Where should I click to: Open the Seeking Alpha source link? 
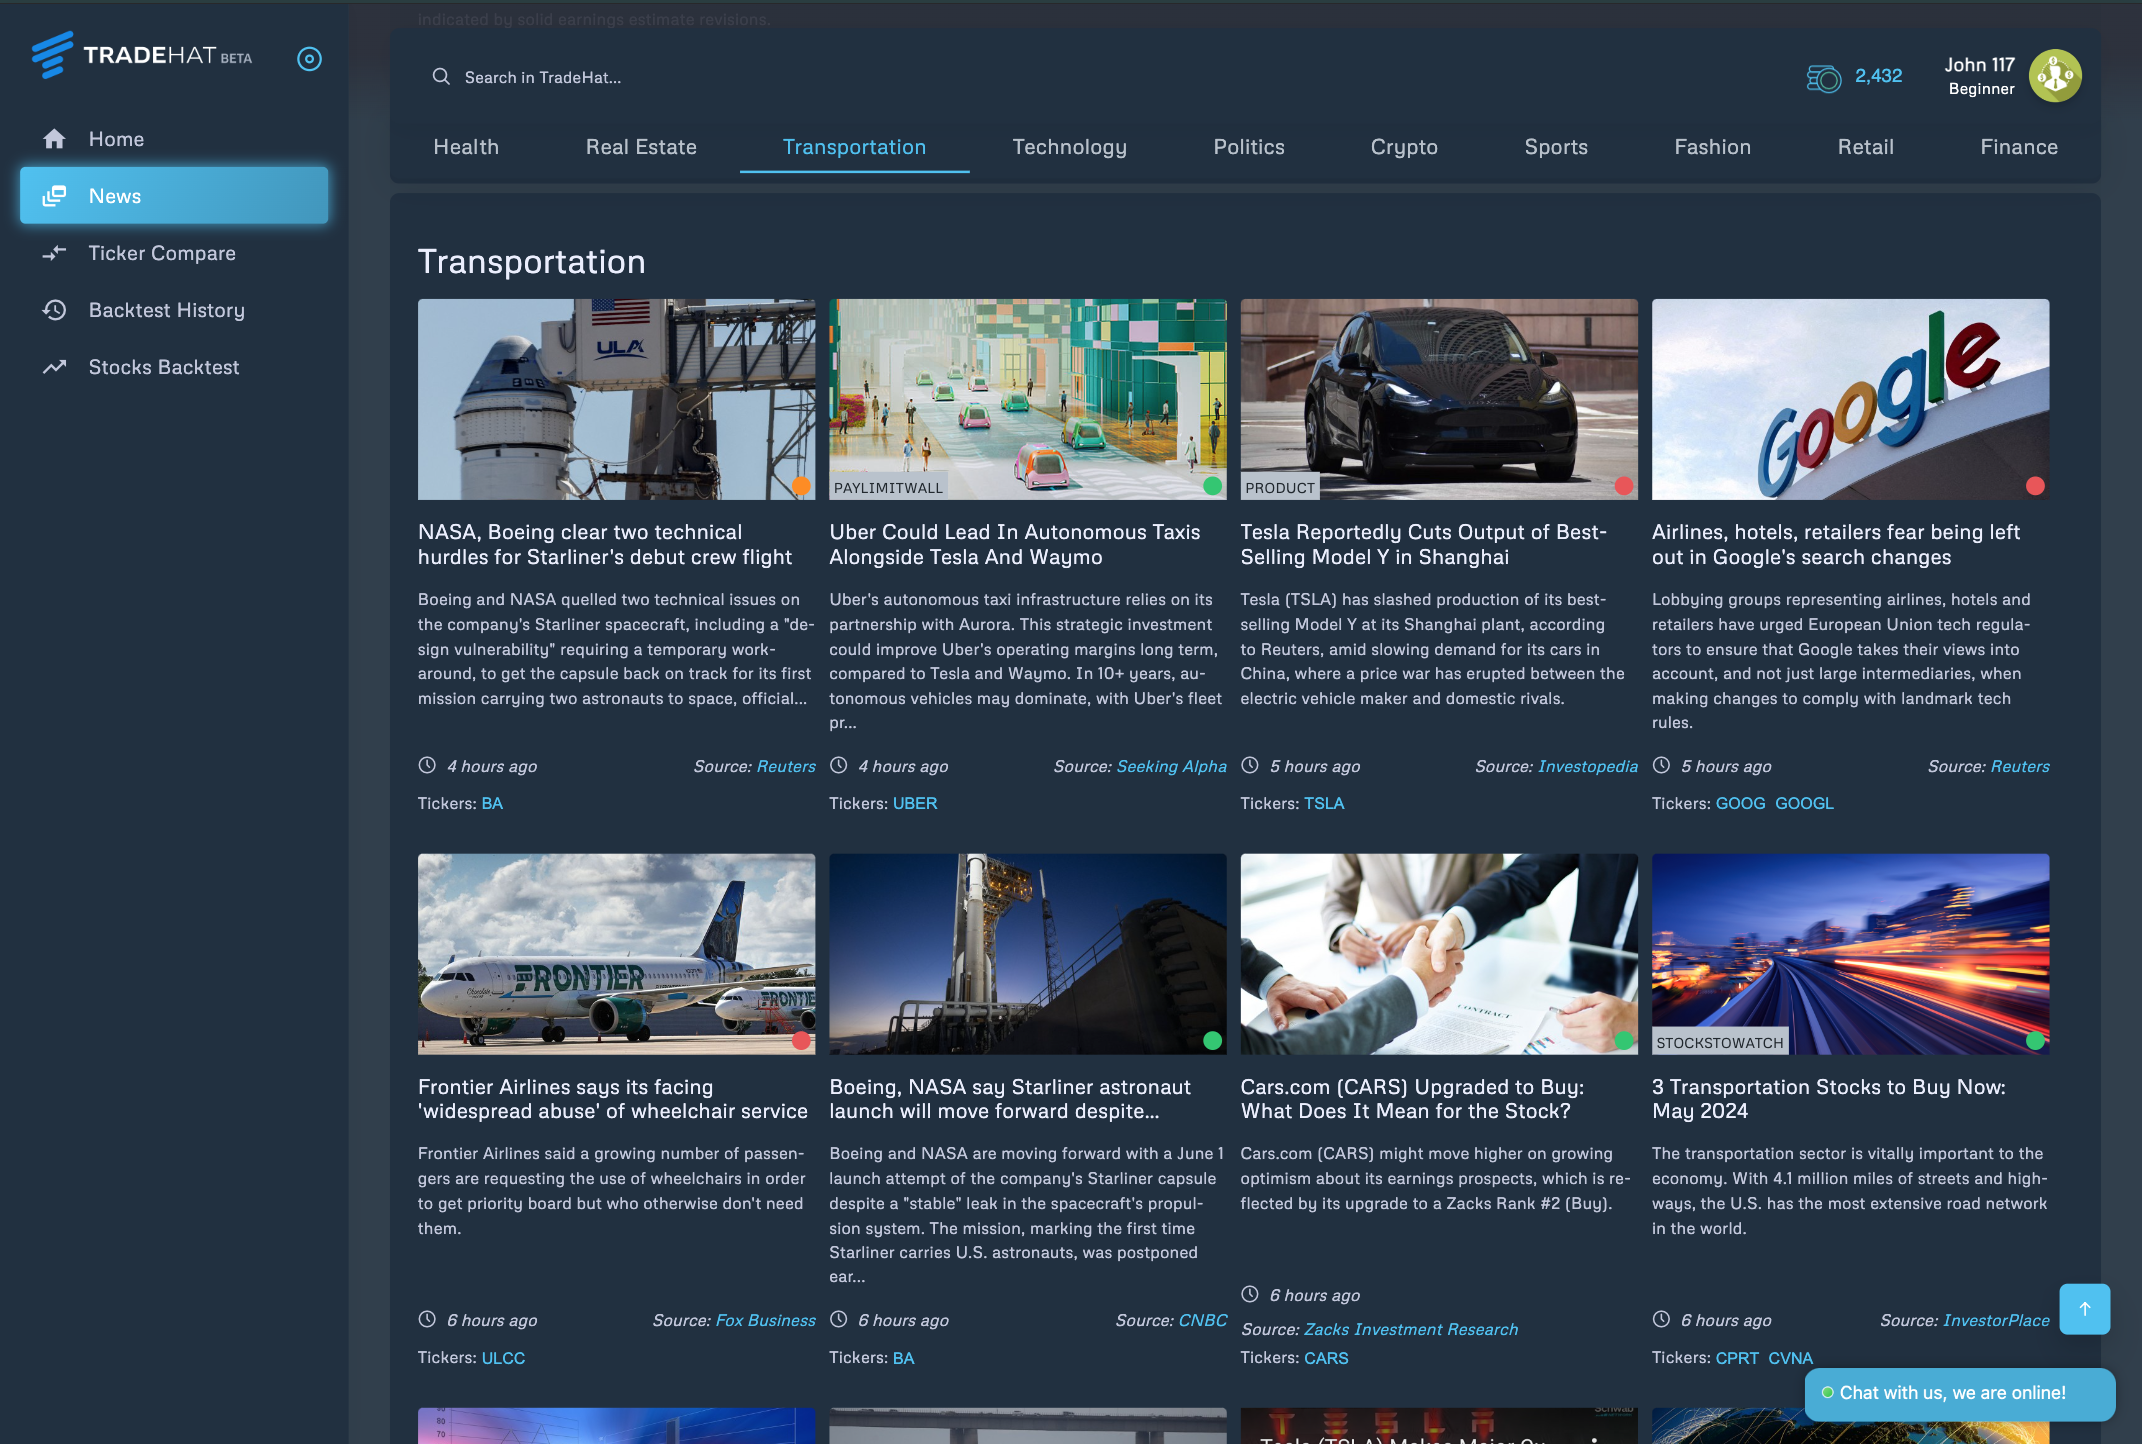coord(1171,766)
